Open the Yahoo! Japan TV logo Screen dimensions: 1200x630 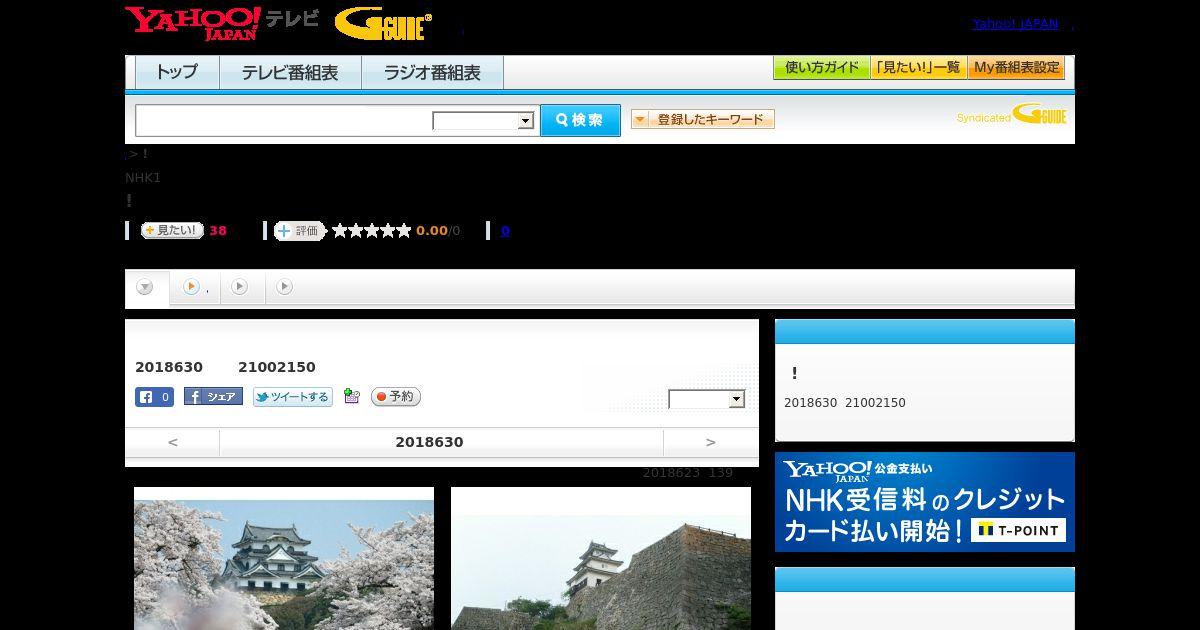click(222, 23)
